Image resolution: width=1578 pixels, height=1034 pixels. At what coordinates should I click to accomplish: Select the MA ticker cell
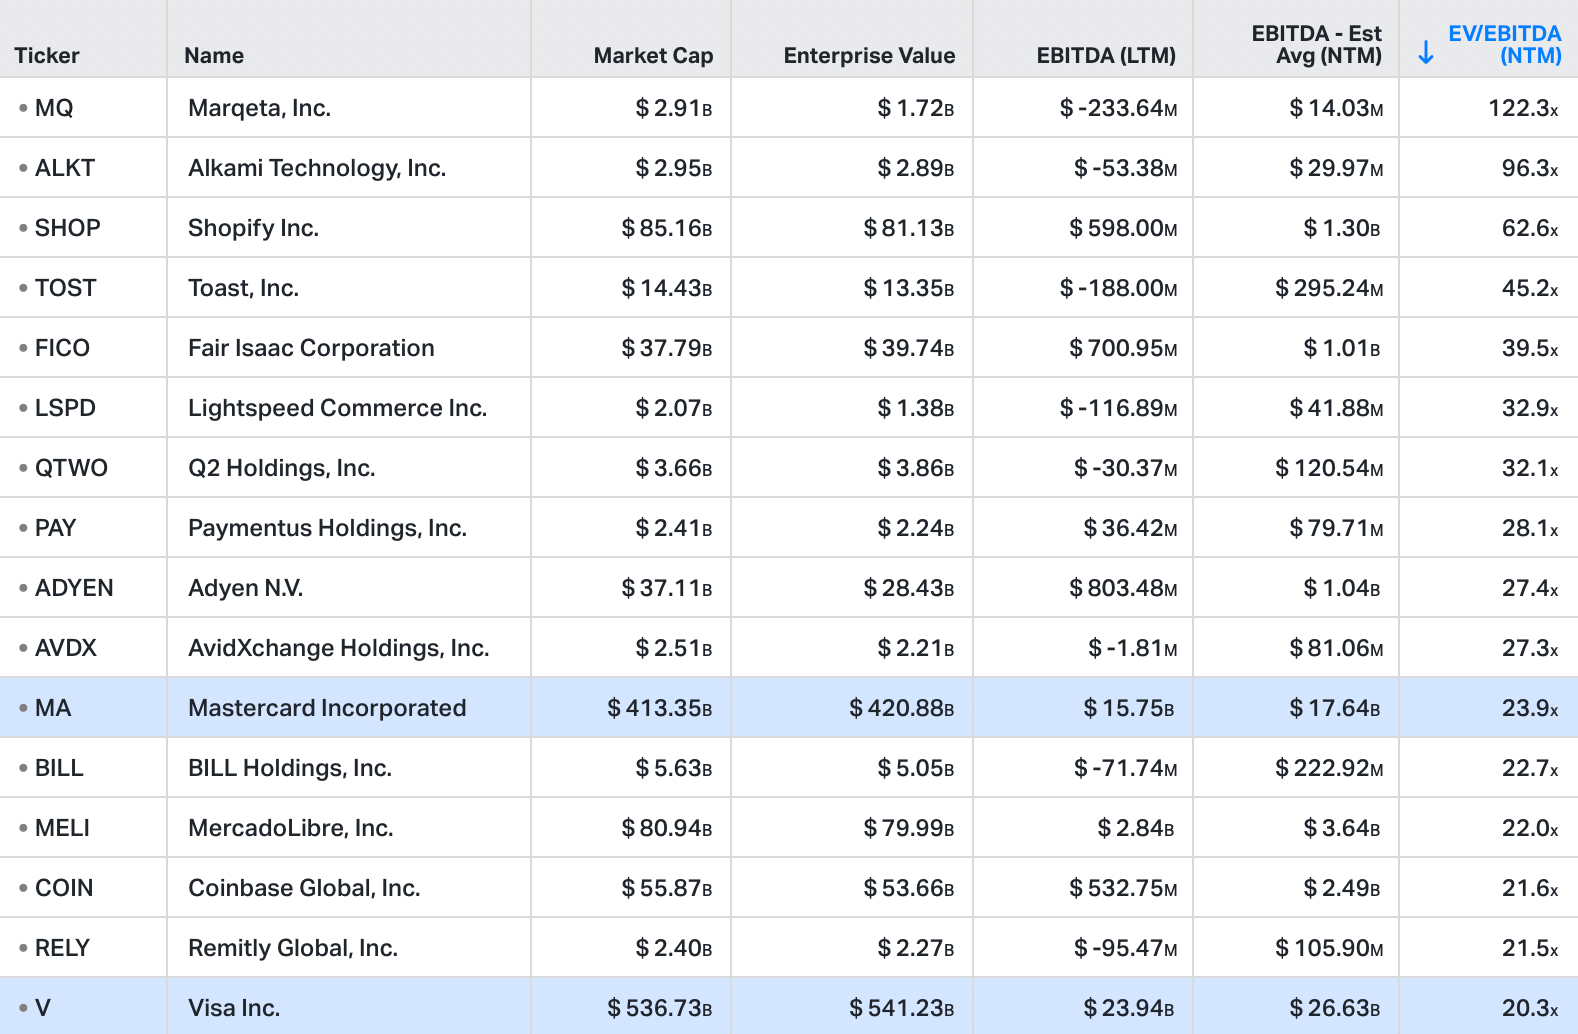pyautogui.click(x=83, y=708)
